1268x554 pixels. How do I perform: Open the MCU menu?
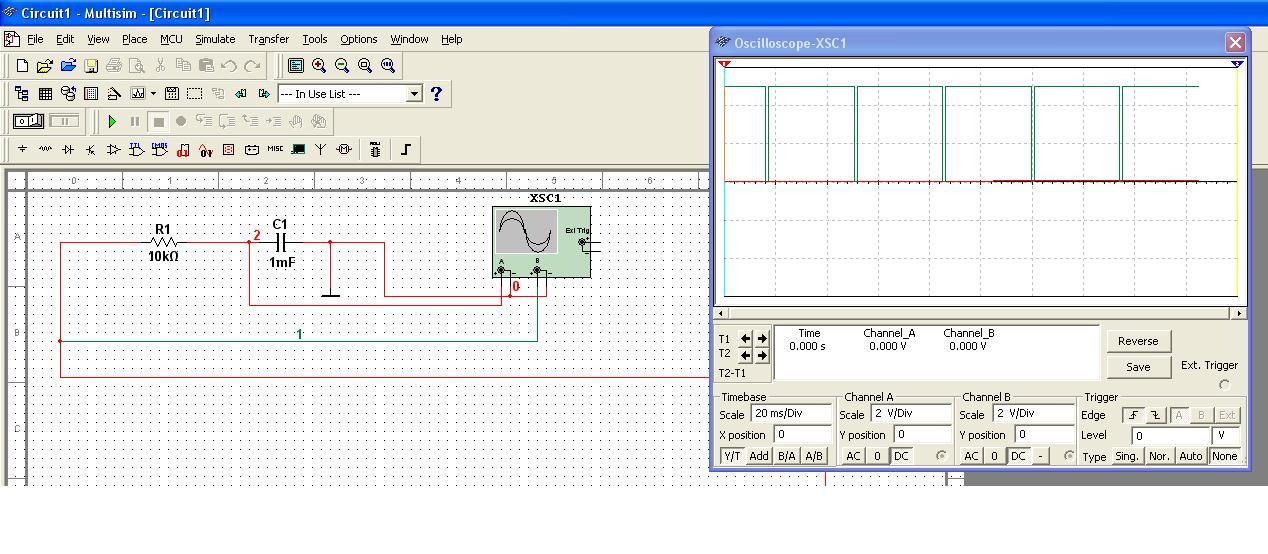(x=171, y=39)
